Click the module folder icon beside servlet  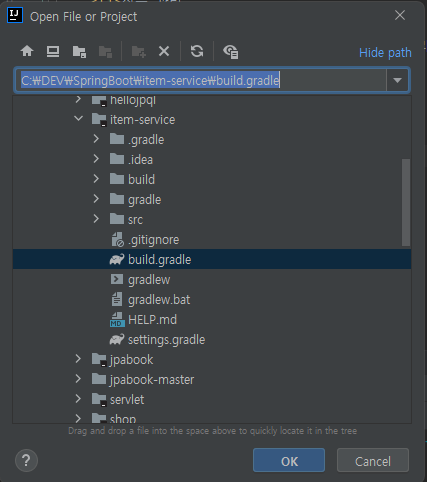point(99,399)
